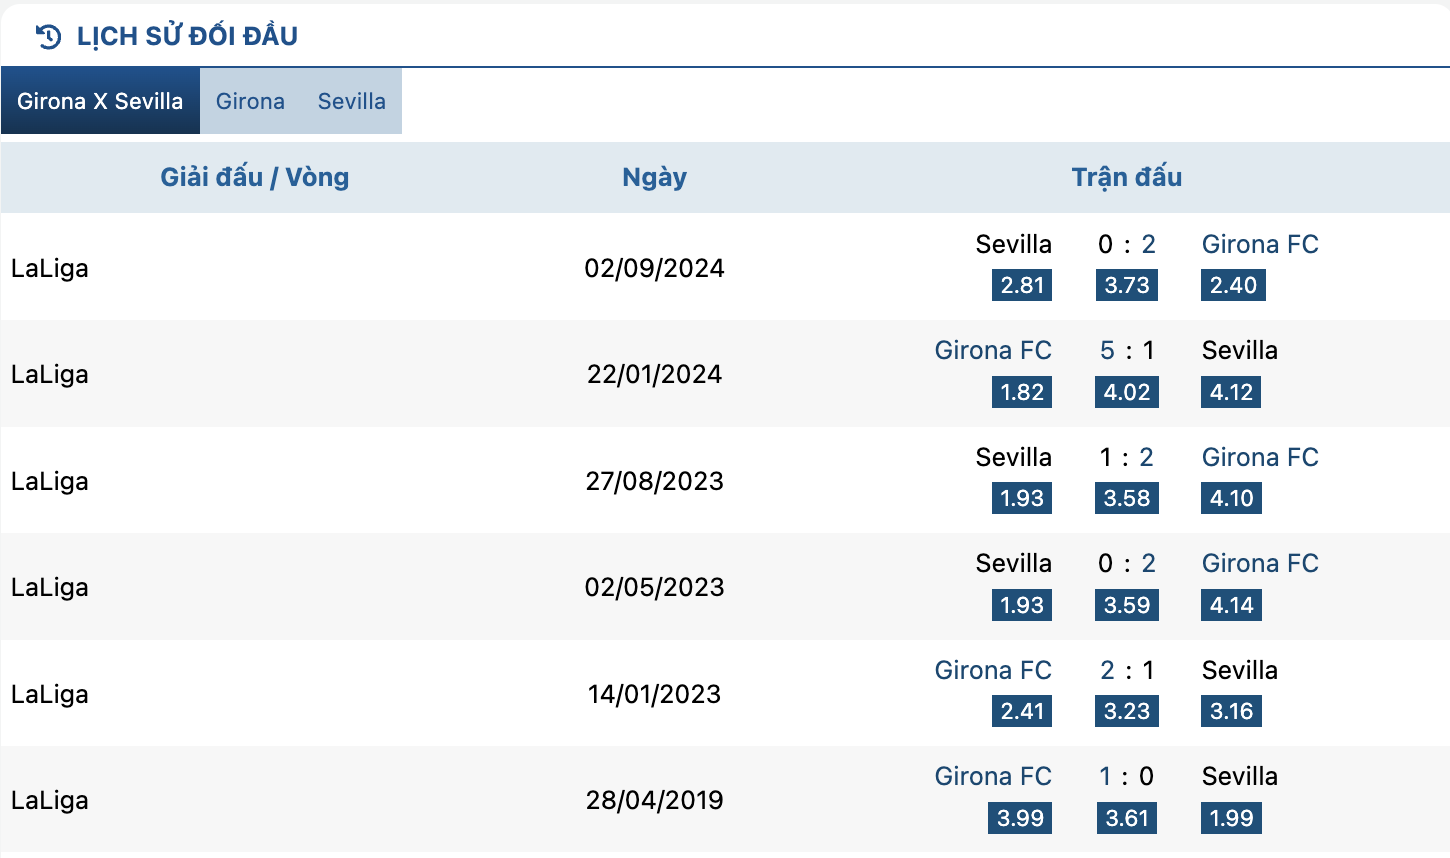Select the Girona X Sevilla tab
Viewport: 1450px width, 858px height.
pos(100,101)
